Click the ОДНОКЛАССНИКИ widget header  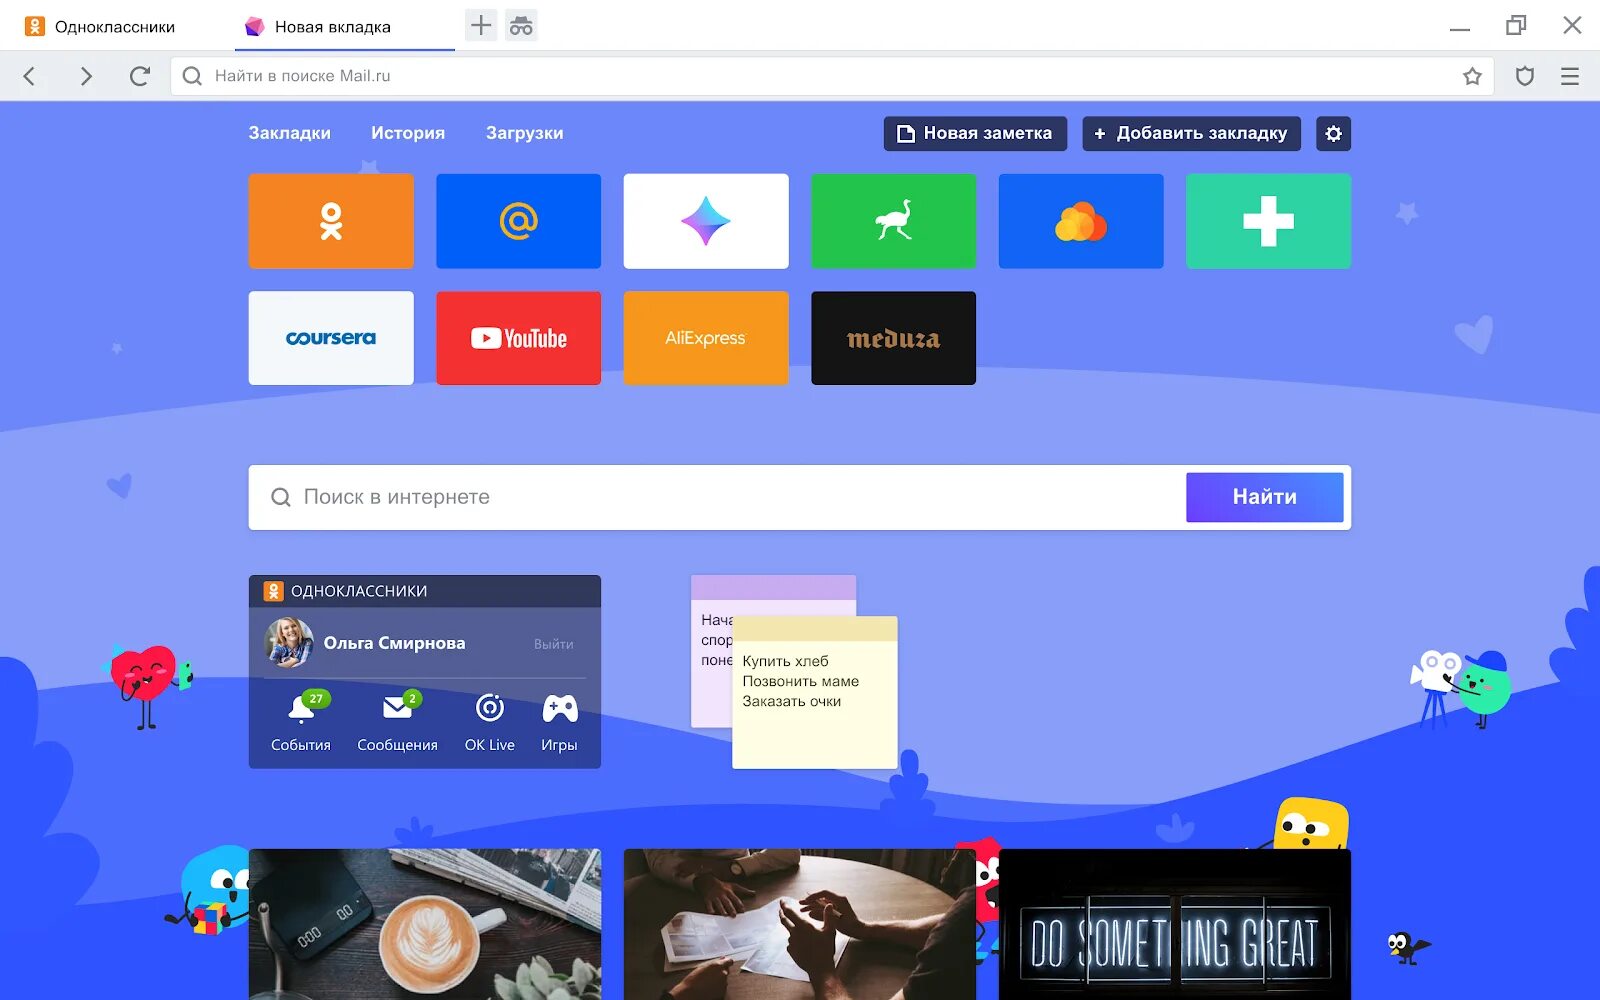[x=425, y=591]
